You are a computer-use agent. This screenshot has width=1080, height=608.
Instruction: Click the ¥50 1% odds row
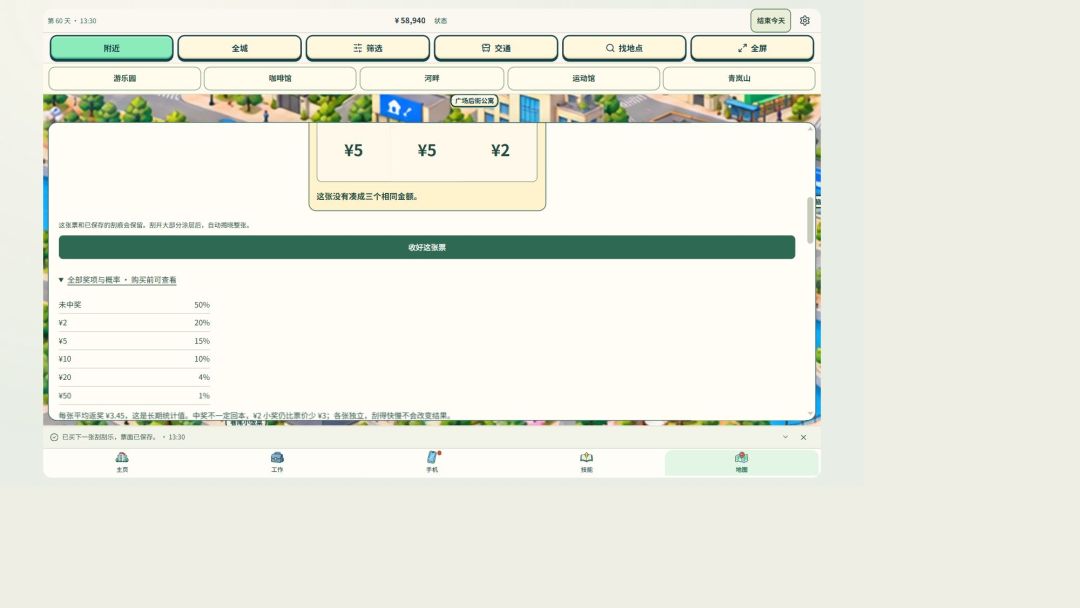tap(134, 395)
